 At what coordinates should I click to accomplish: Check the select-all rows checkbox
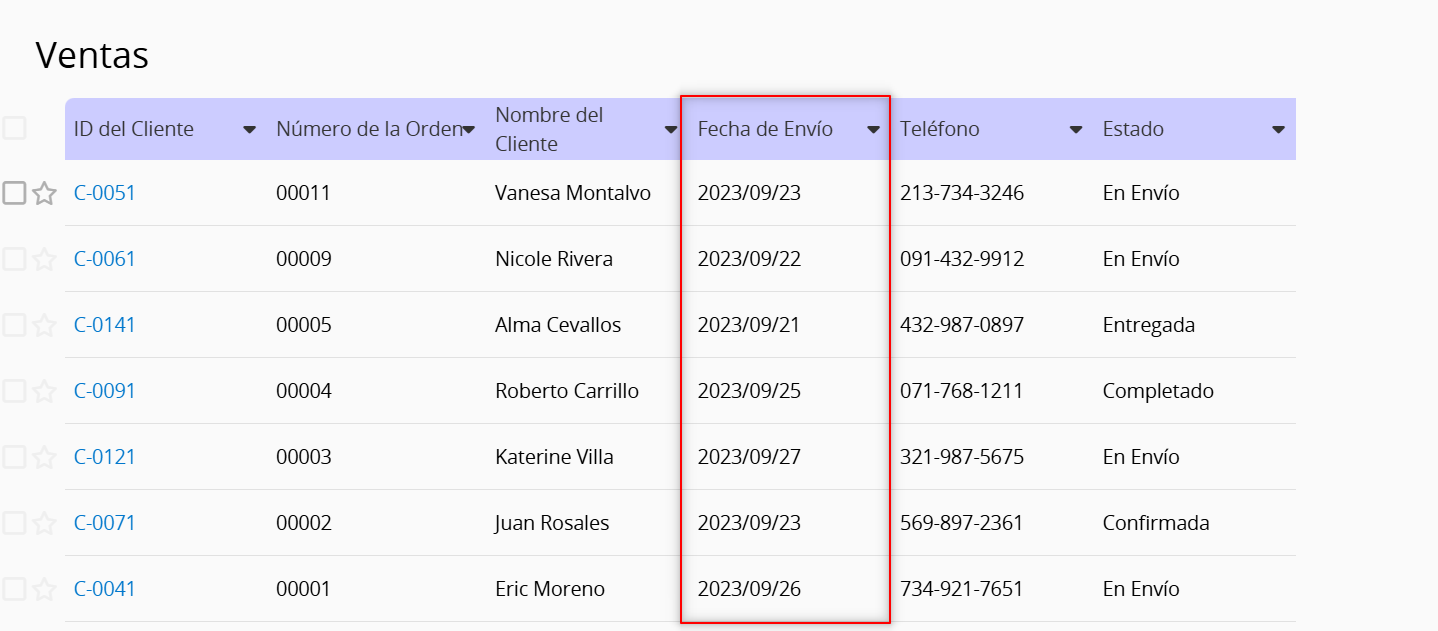[14, 128]
